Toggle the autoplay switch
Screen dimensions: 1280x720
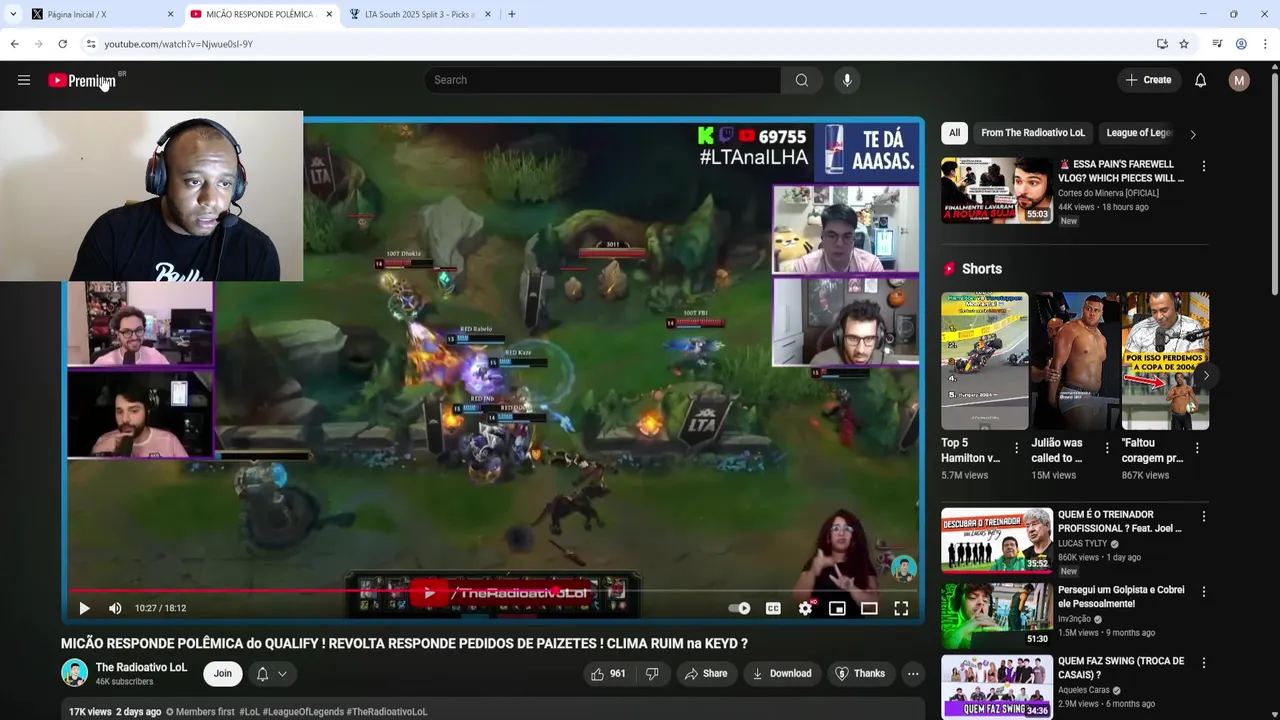pyautogui.click(x=739, y=608)
